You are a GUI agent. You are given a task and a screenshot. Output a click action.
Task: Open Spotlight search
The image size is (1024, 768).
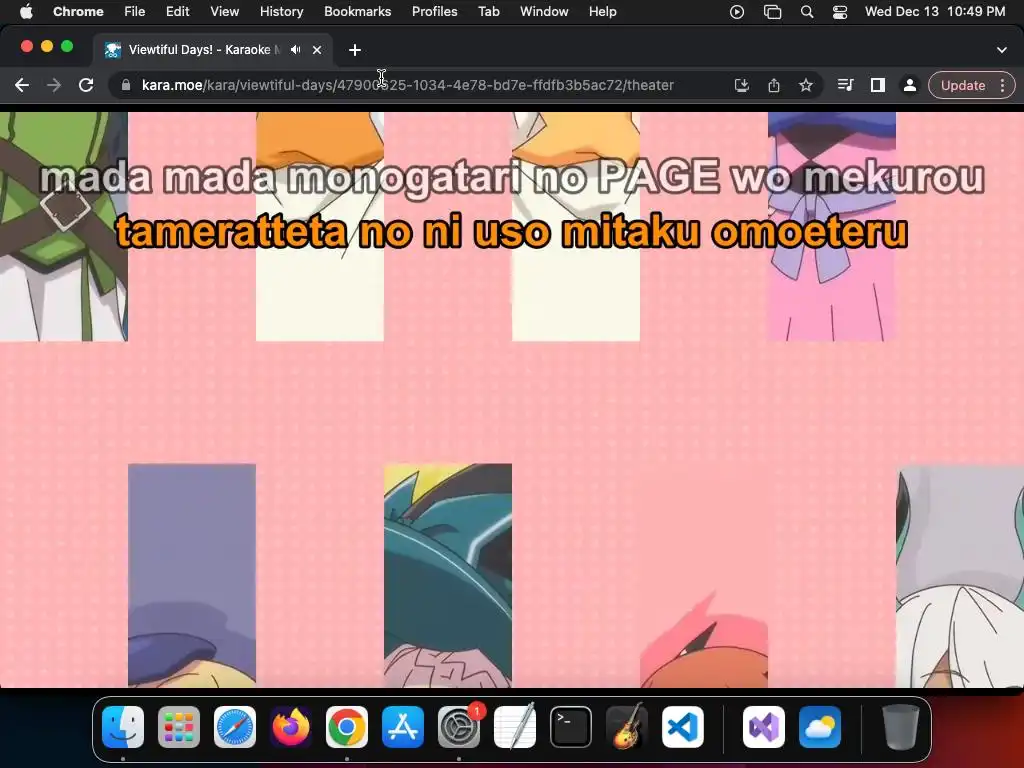click(x=807, y=12)
